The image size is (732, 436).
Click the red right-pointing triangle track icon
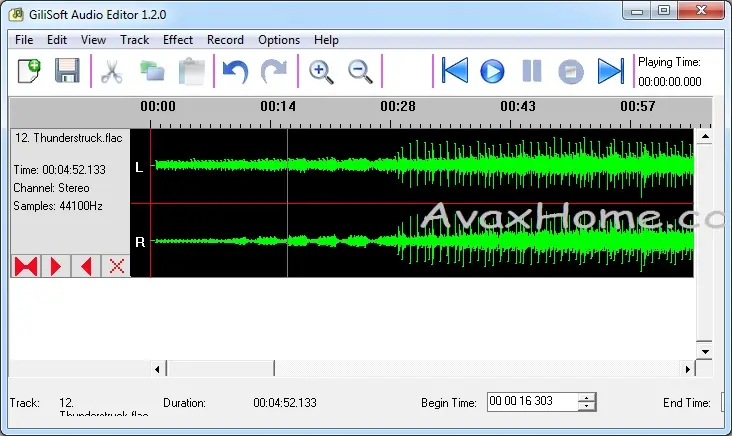click(56, 266)
